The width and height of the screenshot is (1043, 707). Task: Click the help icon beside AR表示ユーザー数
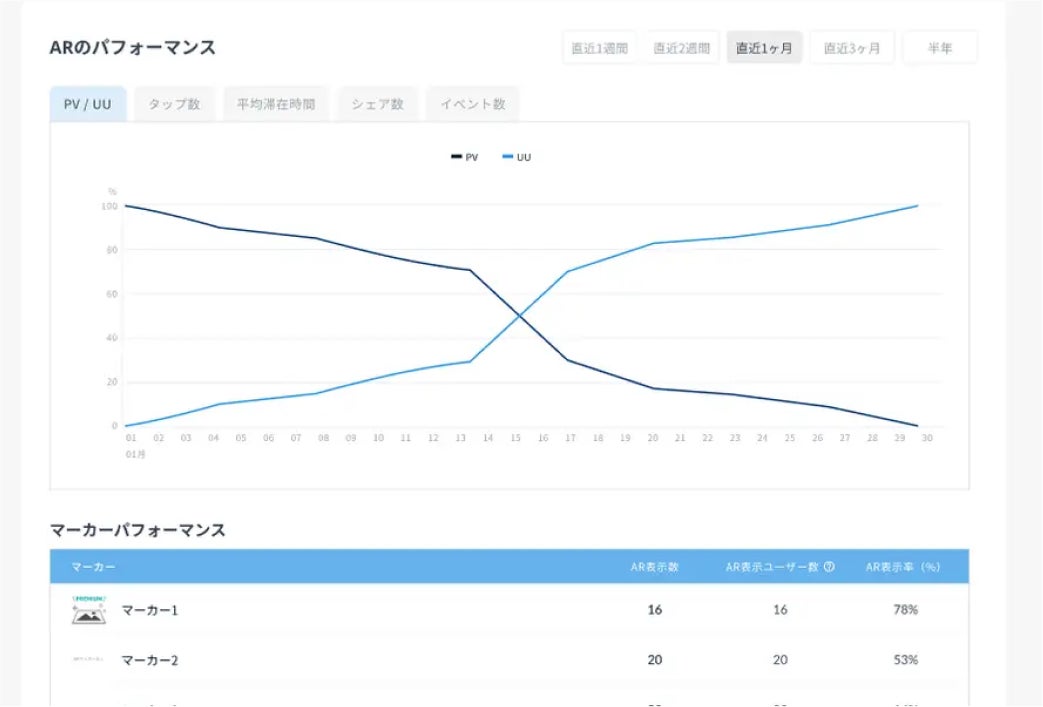click(829, 567)
